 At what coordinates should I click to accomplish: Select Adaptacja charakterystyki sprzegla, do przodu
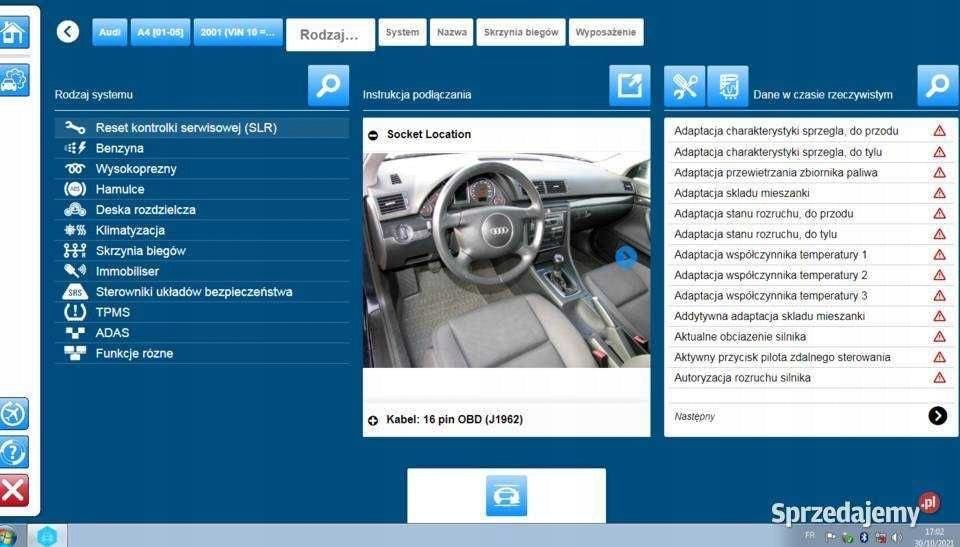[810, 131]
